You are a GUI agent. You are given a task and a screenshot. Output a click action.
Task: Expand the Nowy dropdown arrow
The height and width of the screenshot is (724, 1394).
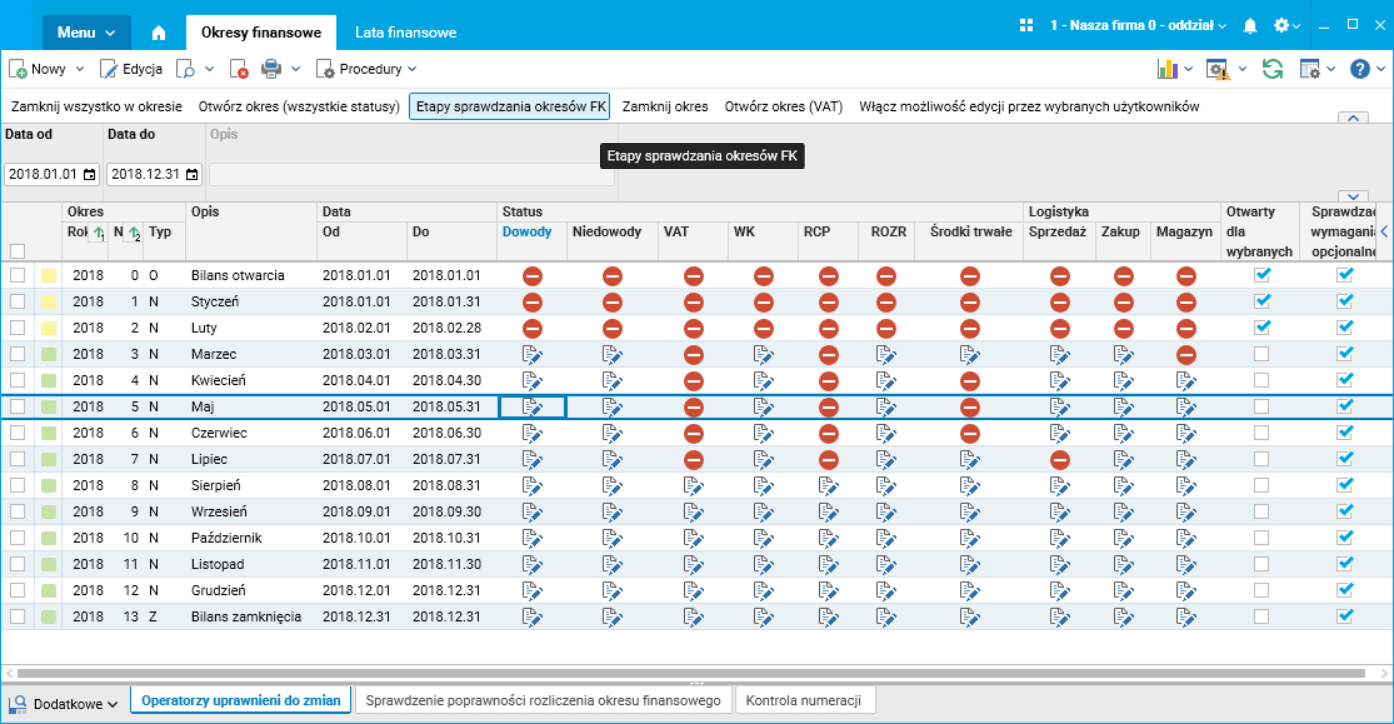pyautogui.click(x=81, y=69)
